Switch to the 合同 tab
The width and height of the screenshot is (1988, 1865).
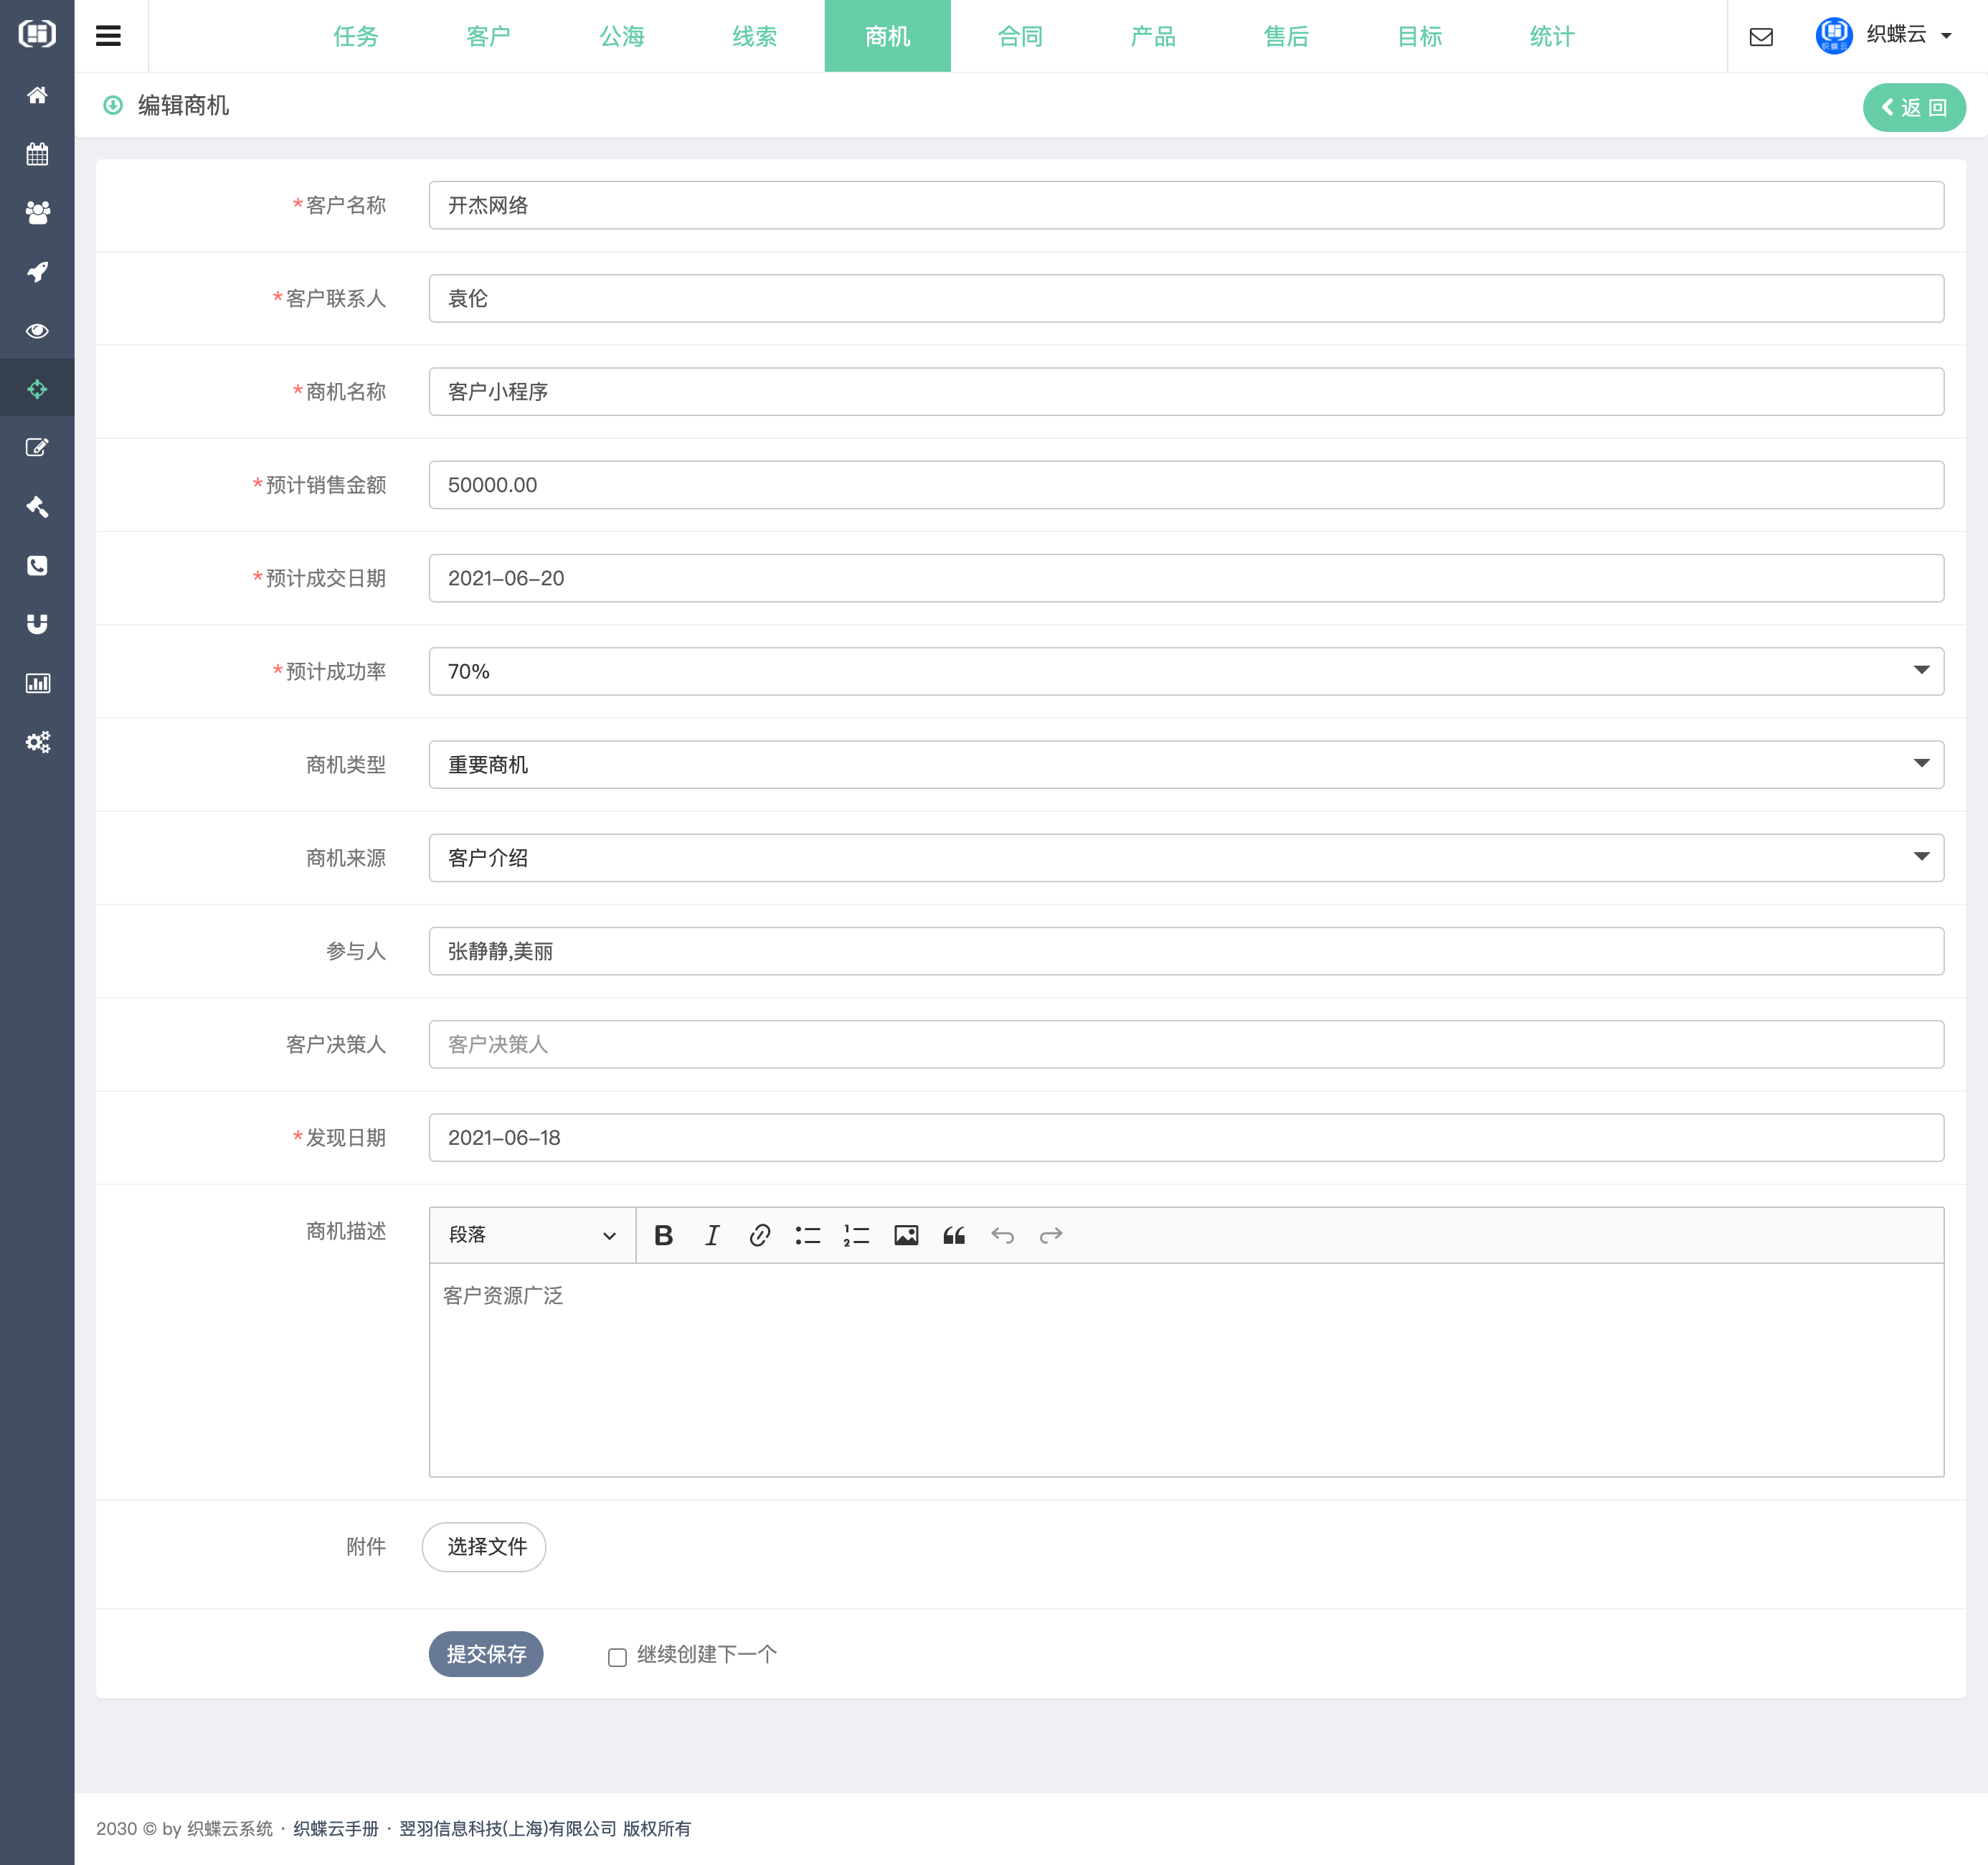point(1020,37)
